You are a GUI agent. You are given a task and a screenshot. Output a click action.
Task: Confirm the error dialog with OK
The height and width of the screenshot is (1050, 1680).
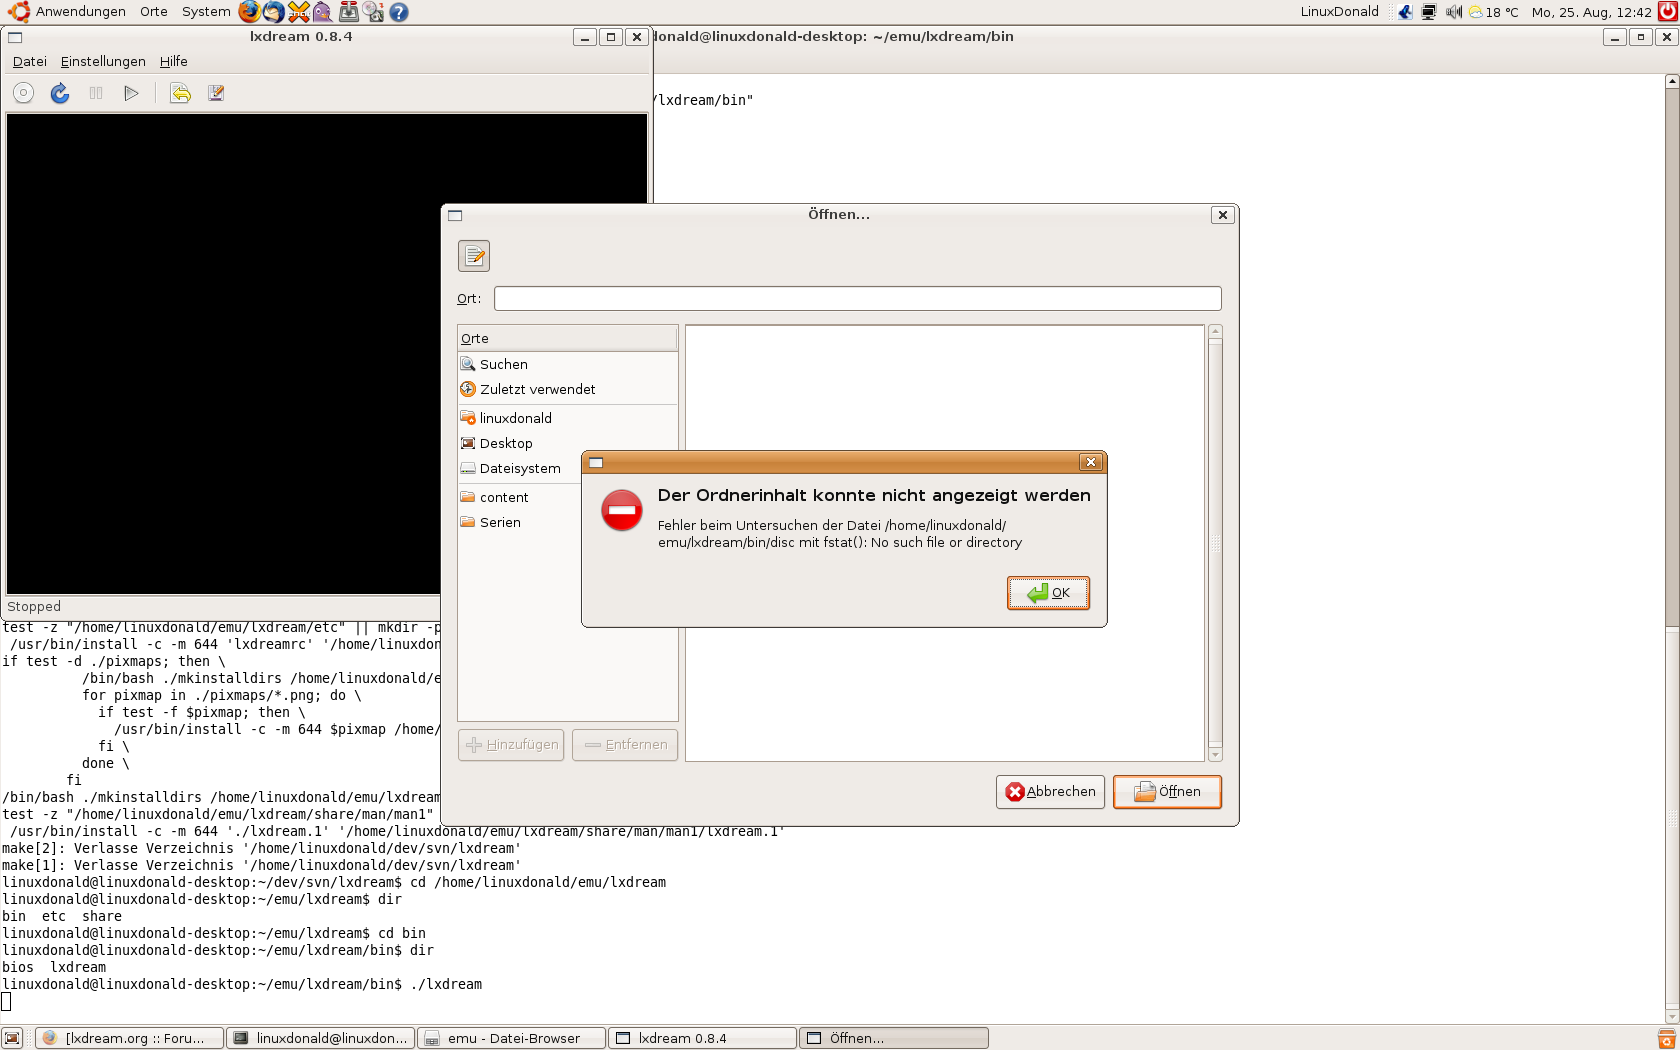1048,593
